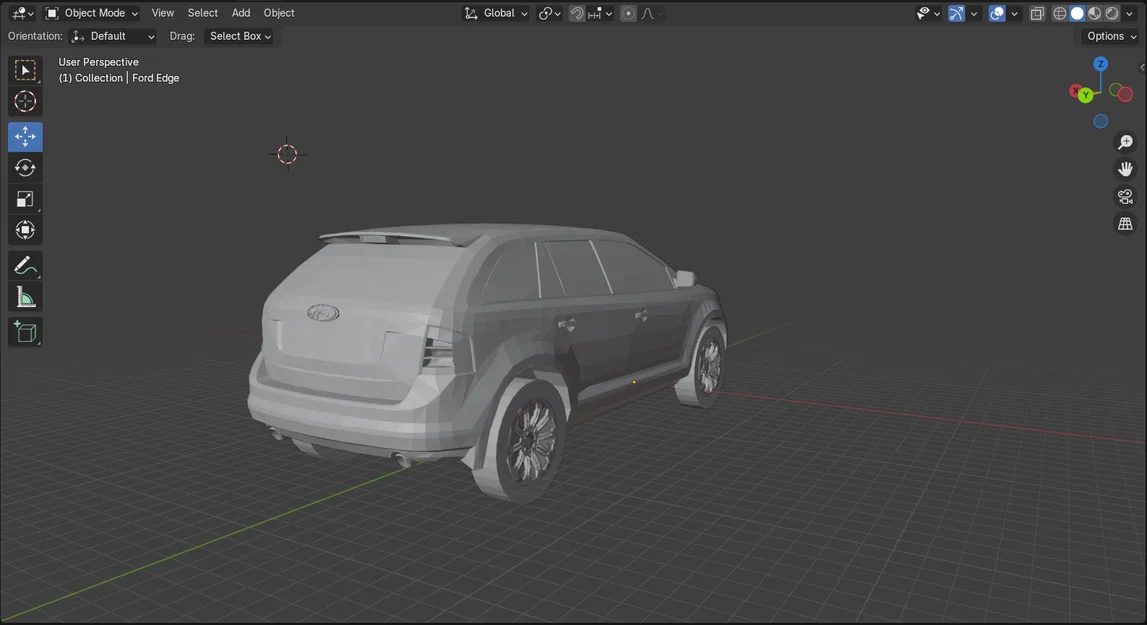Open the Add menu

pyautogui.click(x=240, y=13)
